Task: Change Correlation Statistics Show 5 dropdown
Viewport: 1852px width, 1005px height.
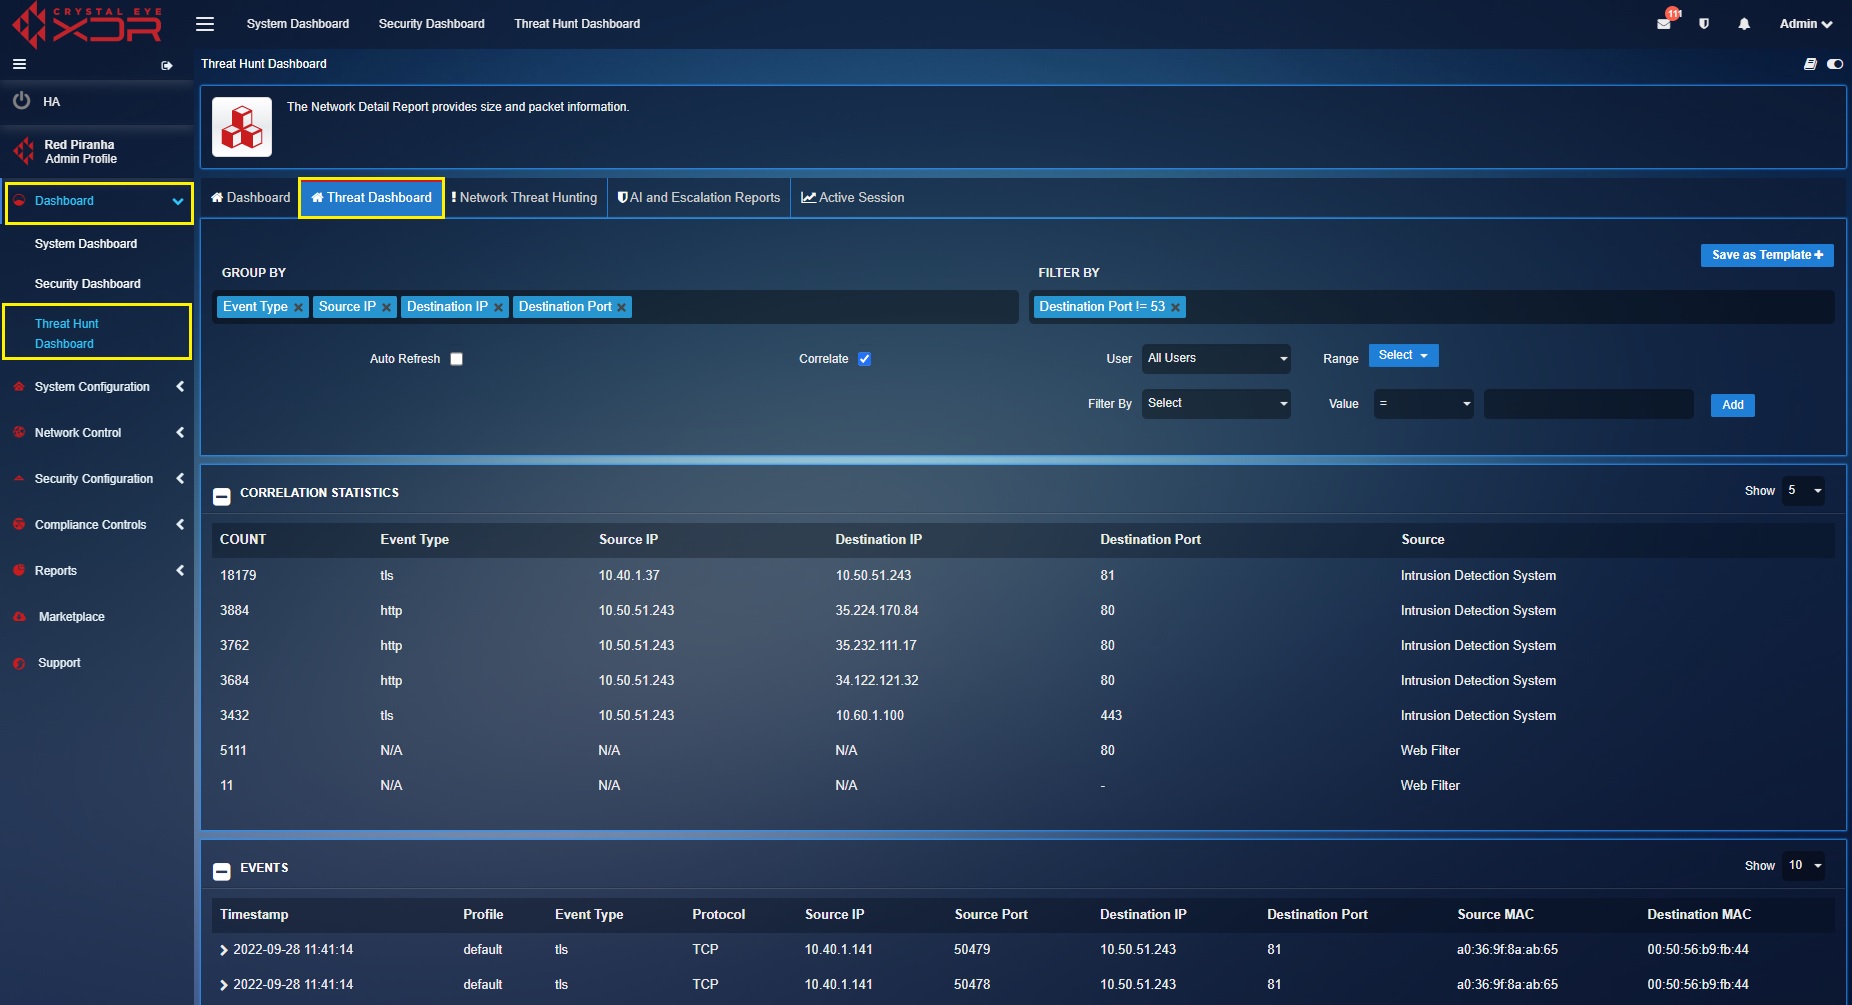Action: coord(1804,491)
